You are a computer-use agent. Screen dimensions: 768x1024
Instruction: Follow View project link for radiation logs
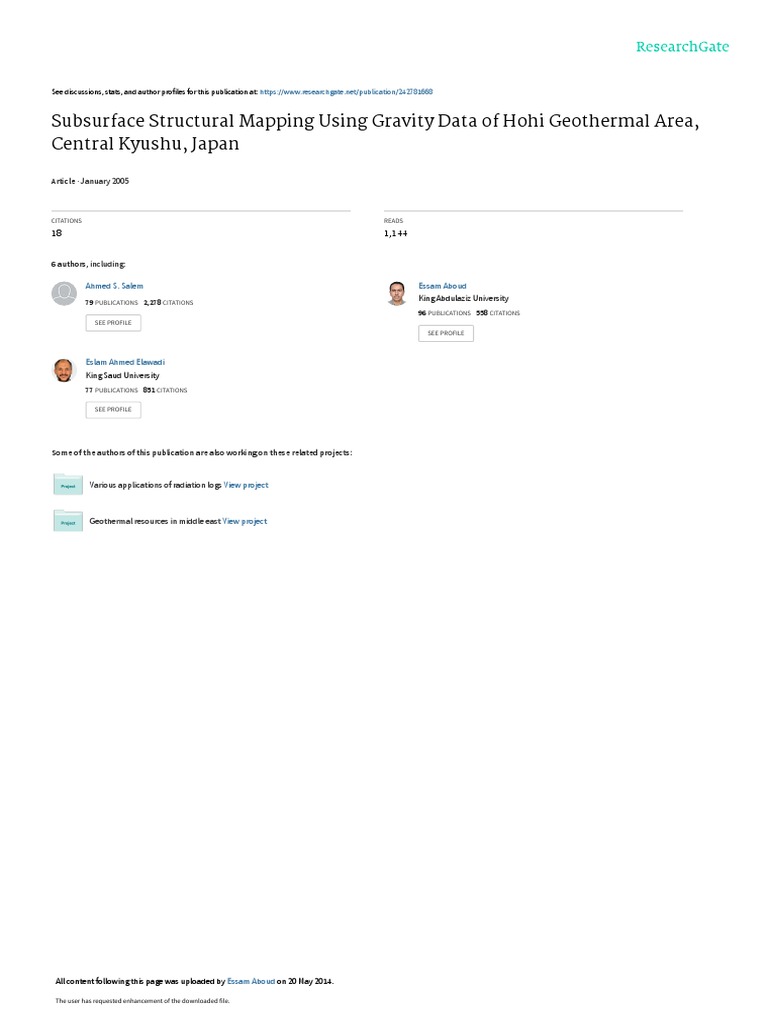246,485
